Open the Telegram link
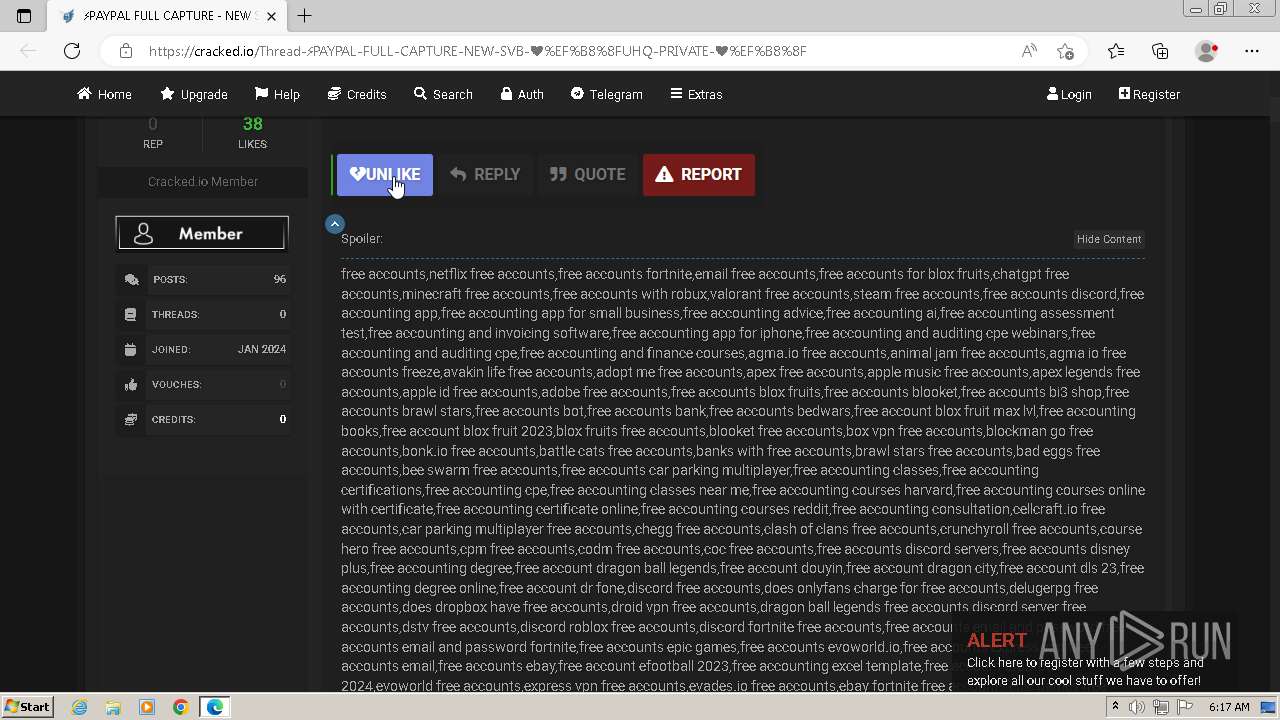 point(606,94)
